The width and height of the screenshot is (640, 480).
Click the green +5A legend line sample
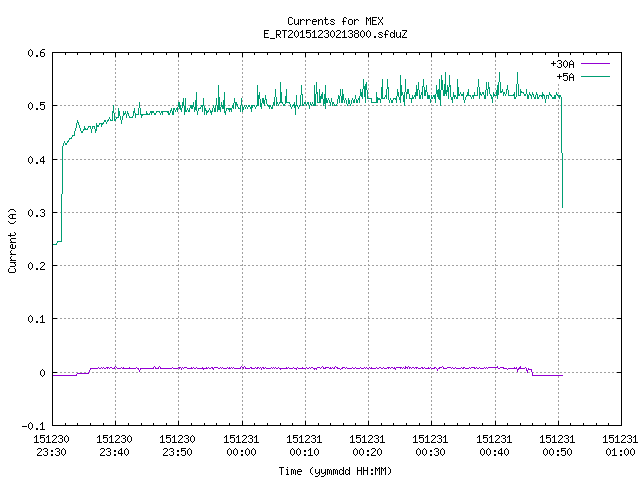[x=595, y=76]
